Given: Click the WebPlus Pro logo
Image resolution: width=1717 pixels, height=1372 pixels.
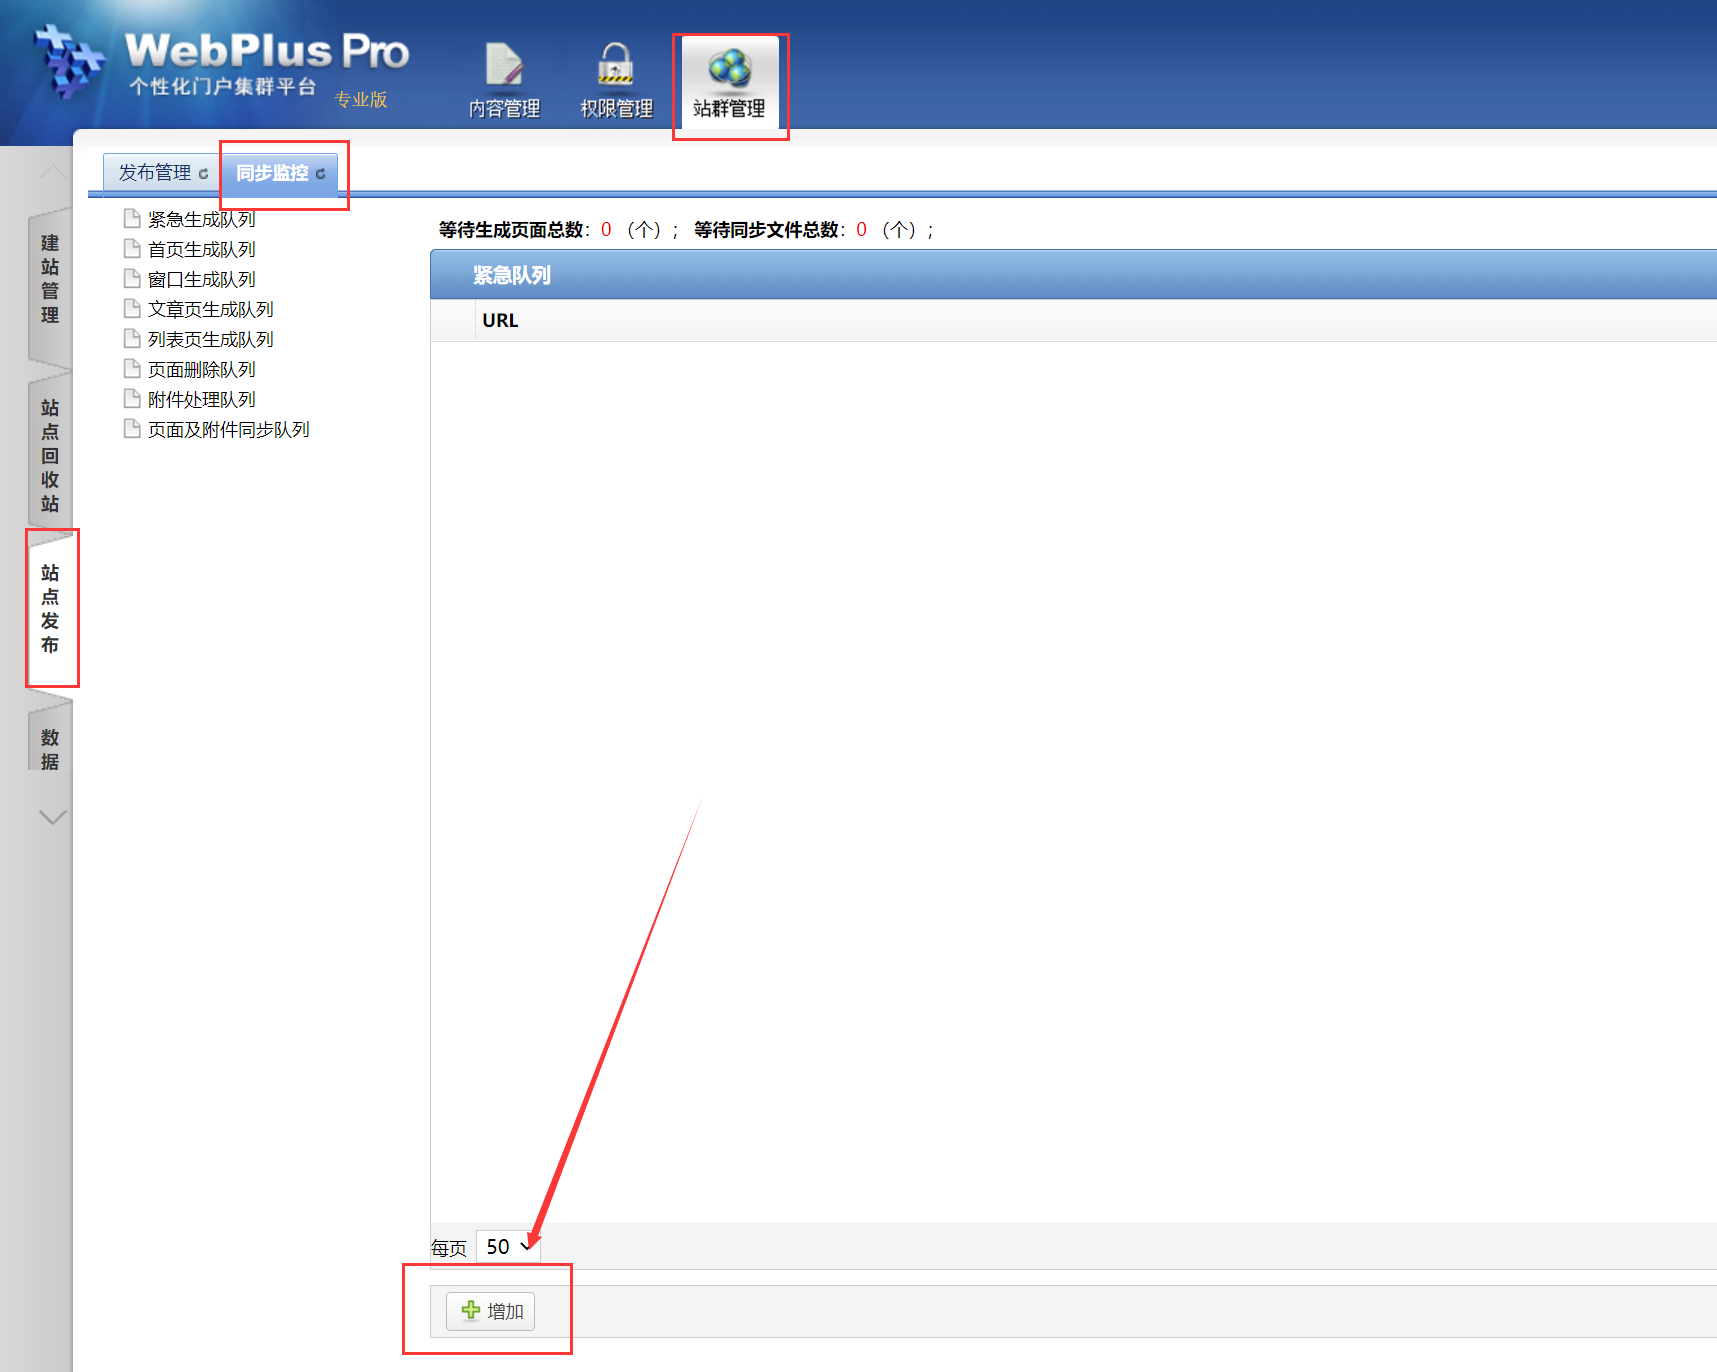Looking at the screenshot, I should pyautogui.click(x=220, y=62).
